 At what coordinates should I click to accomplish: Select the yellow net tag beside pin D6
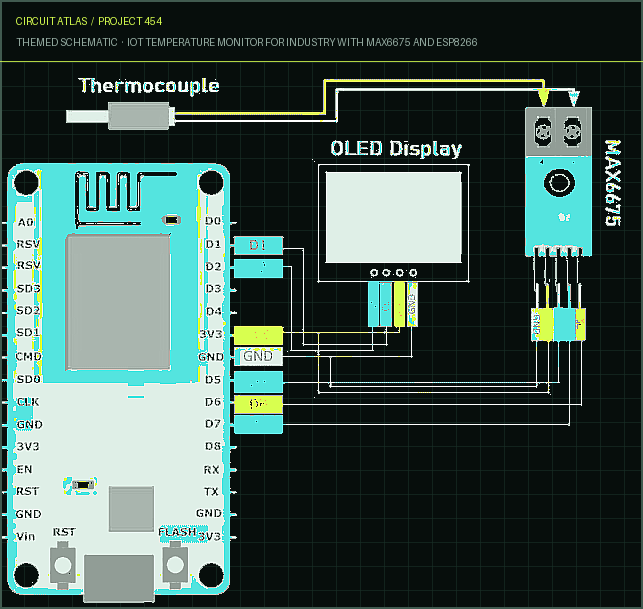258,404
